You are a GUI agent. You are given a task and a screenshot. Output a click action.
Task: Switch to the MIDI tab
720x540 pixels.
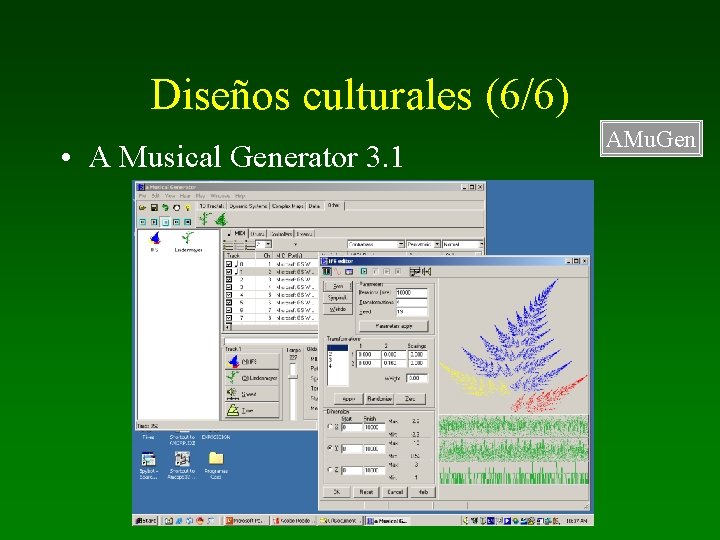(236, 233)
